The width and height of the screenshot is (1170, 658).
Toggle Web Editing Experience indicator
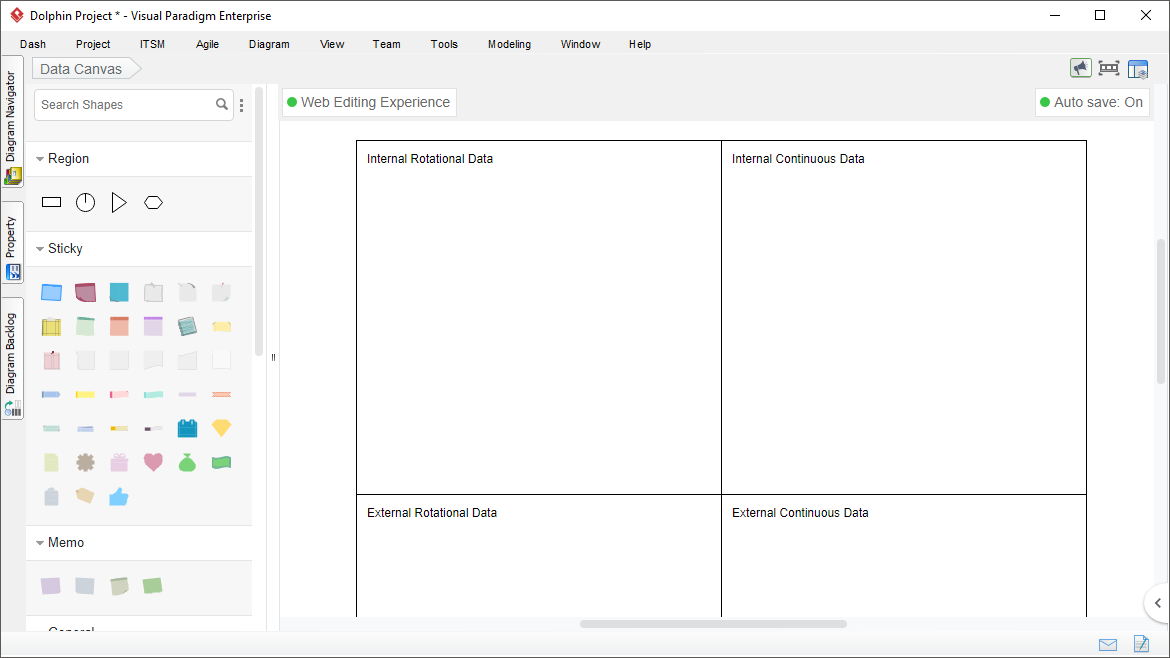point(369,102)
